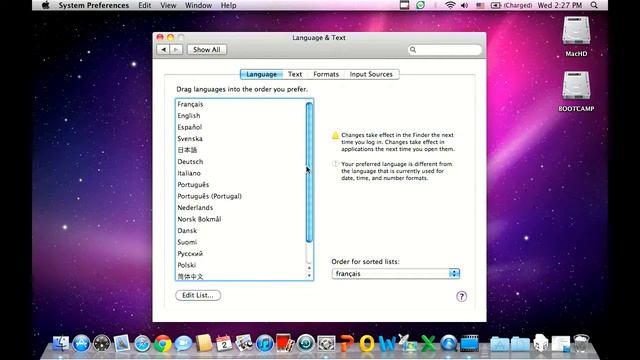640x360 pixels.
Task: Launch QuickTime Player from the dock
Action: [449, 343]
